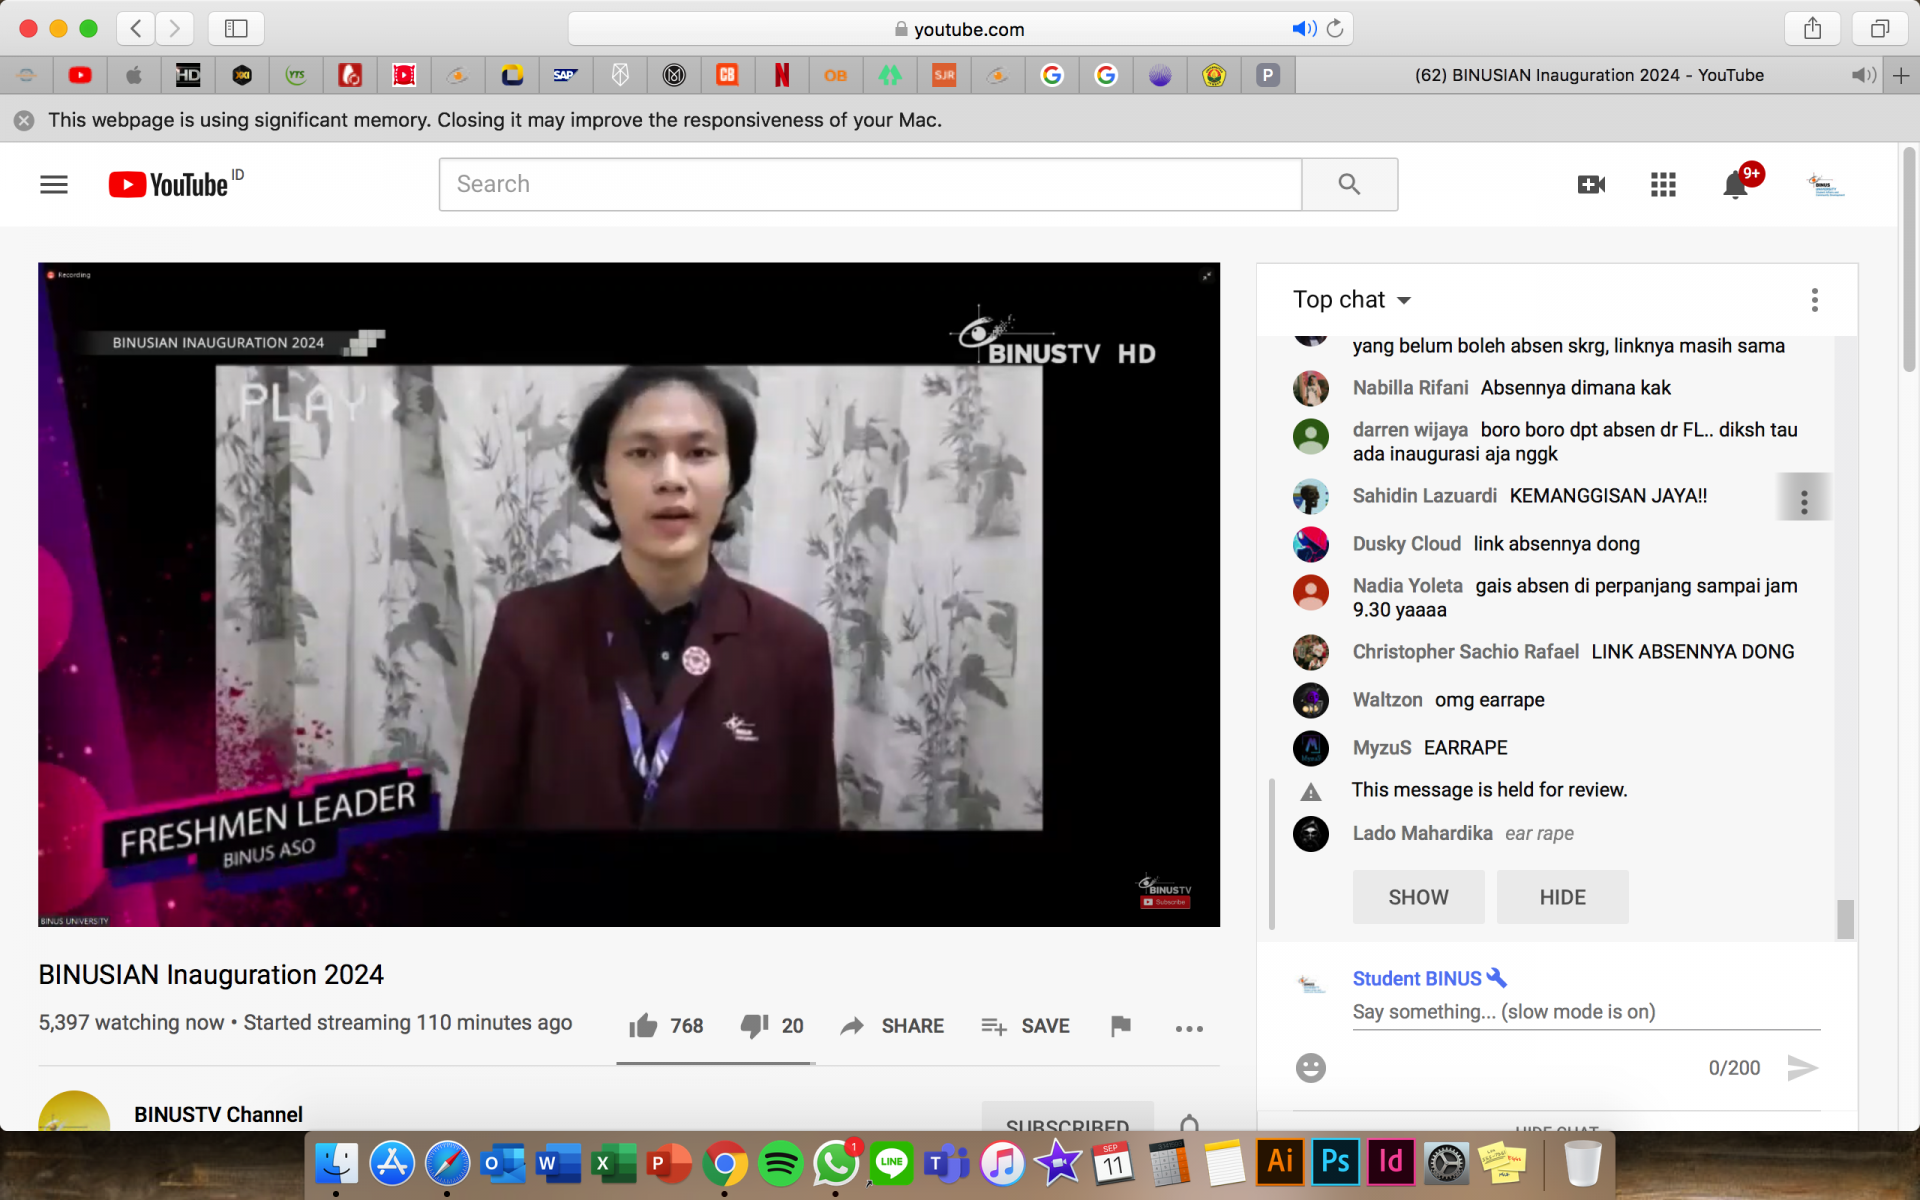Open chat options three-dot menu
The height and width of the screenshot is (1200, 1920).
click(x=1814, y=300)
